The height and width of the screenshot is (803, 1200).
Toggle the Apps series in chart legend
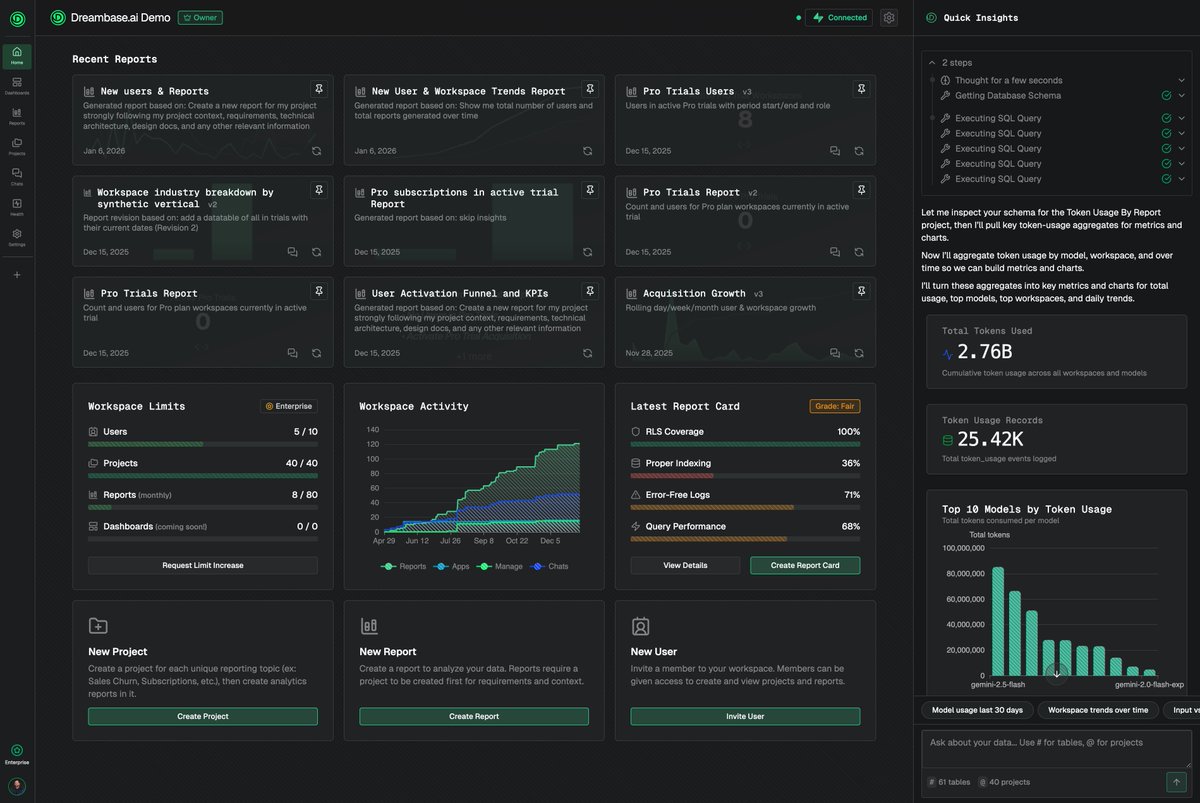[x=453, y=566]
